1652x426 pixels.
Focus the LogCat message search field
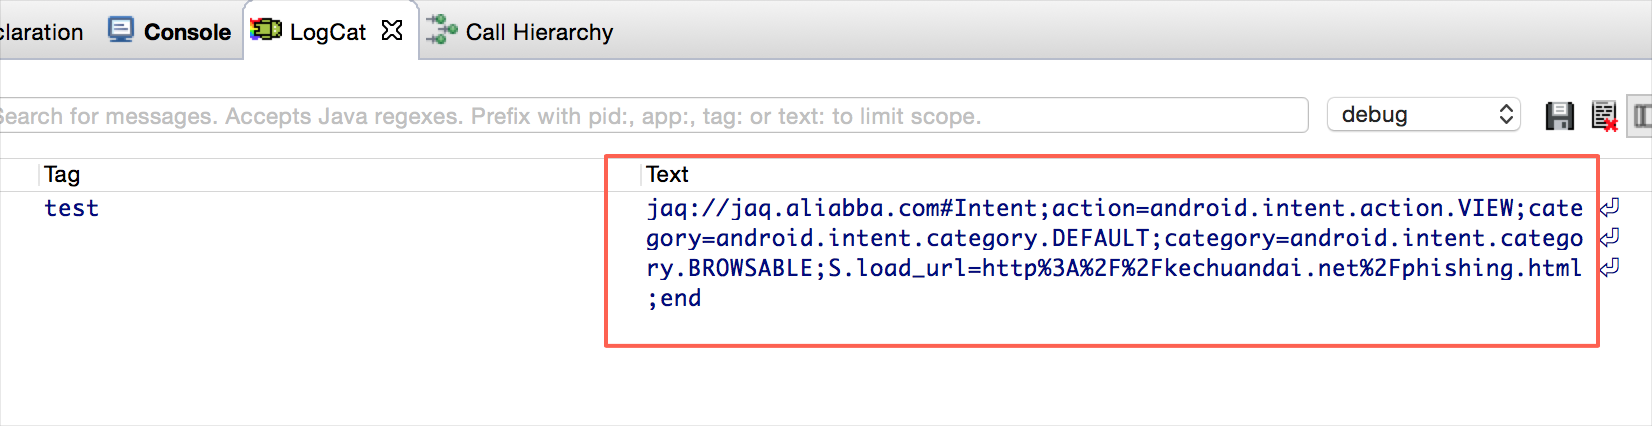pos(650,116)
